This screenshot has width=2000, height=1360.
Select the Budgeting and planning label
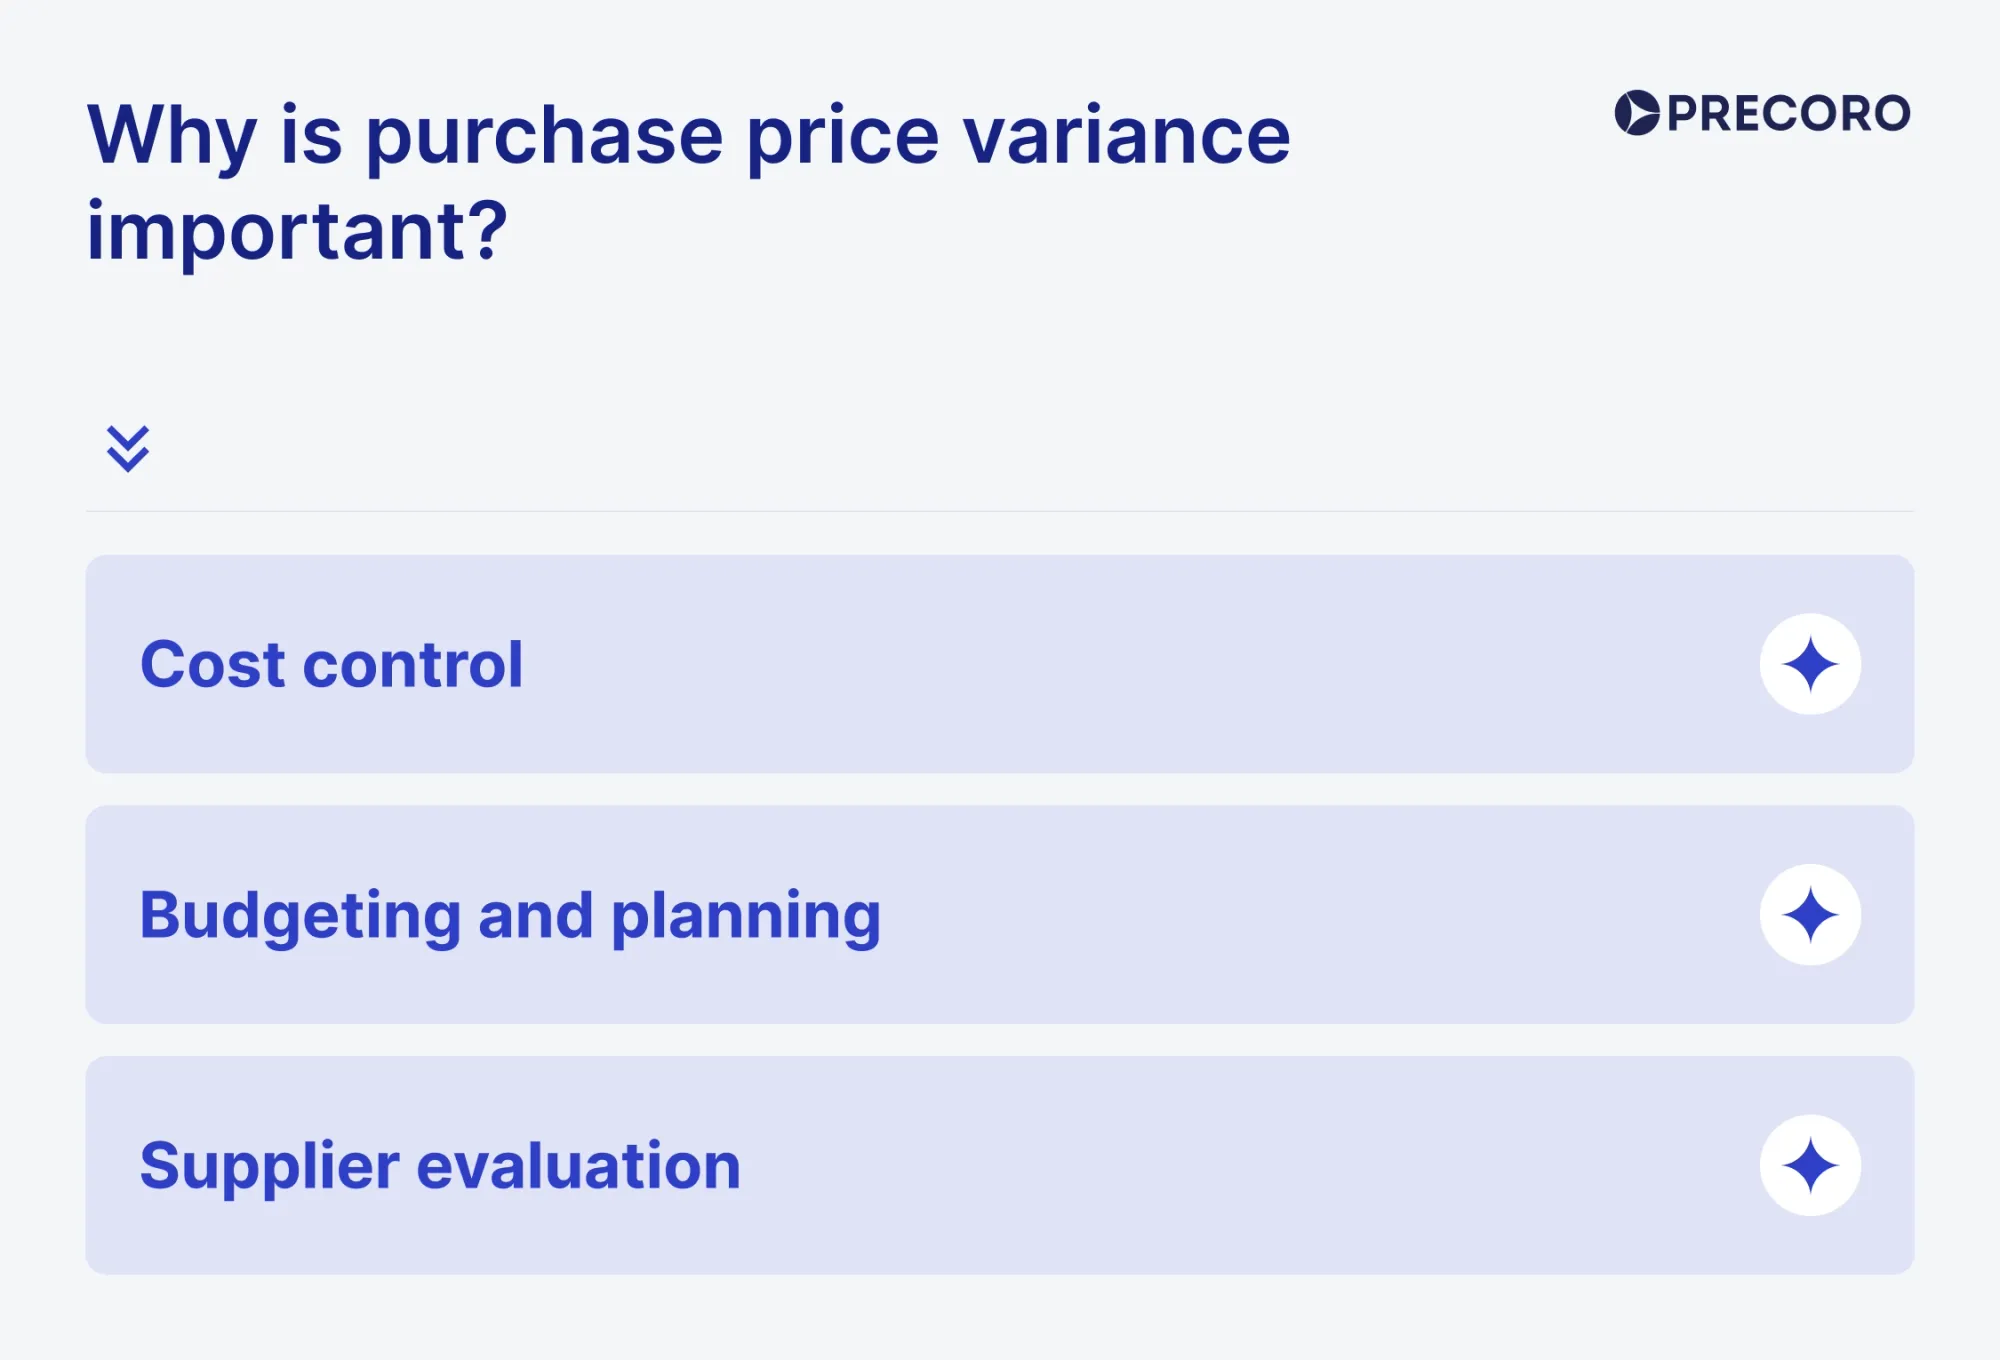tap(510, 917)
